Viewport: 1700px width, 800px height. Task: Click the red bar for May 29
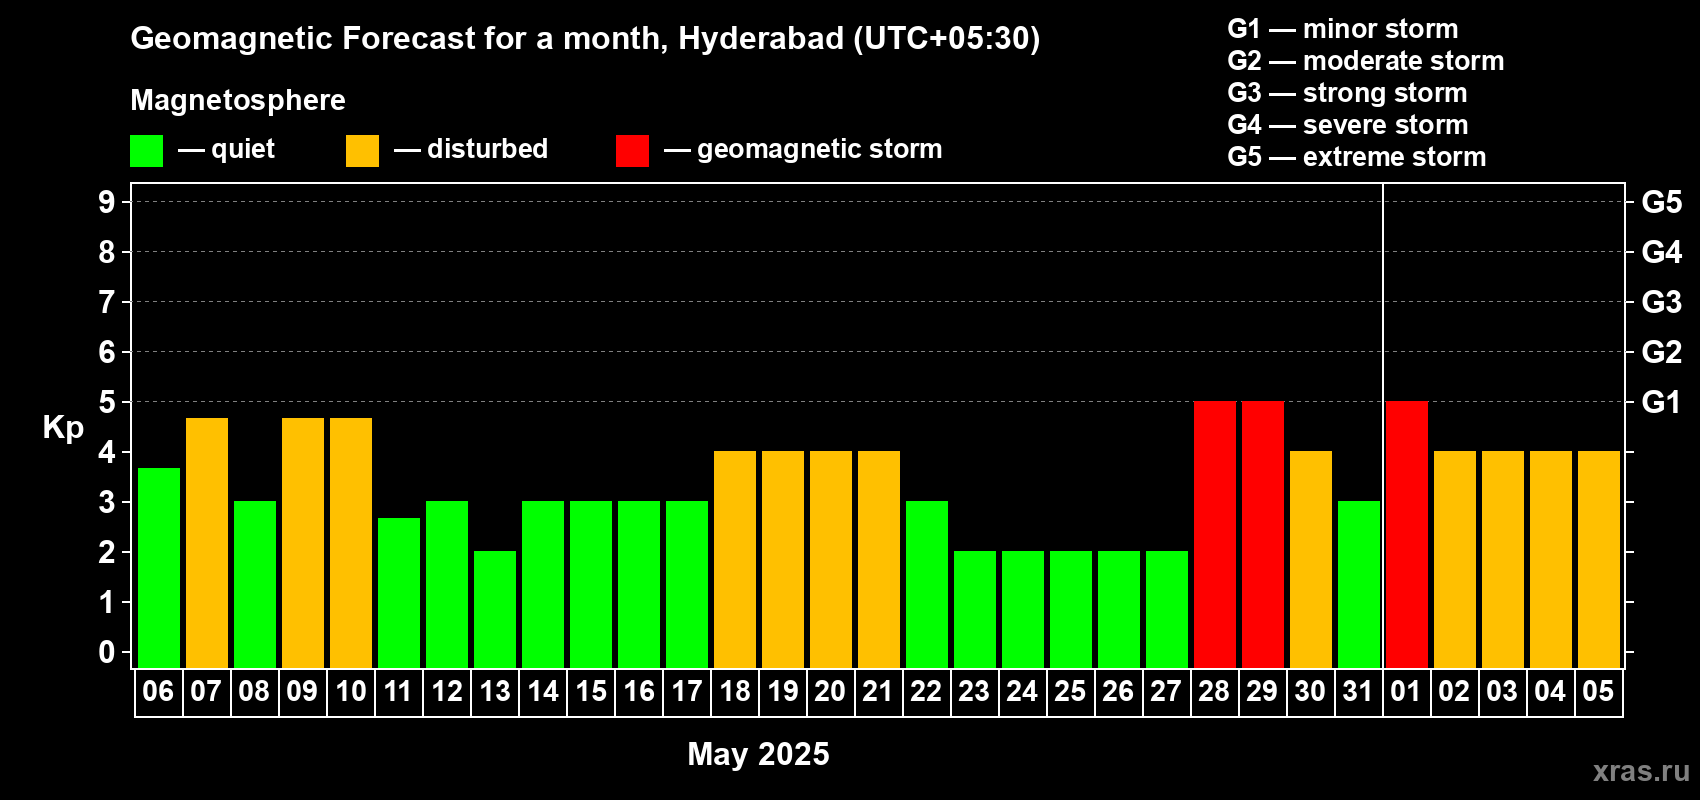1263,534
